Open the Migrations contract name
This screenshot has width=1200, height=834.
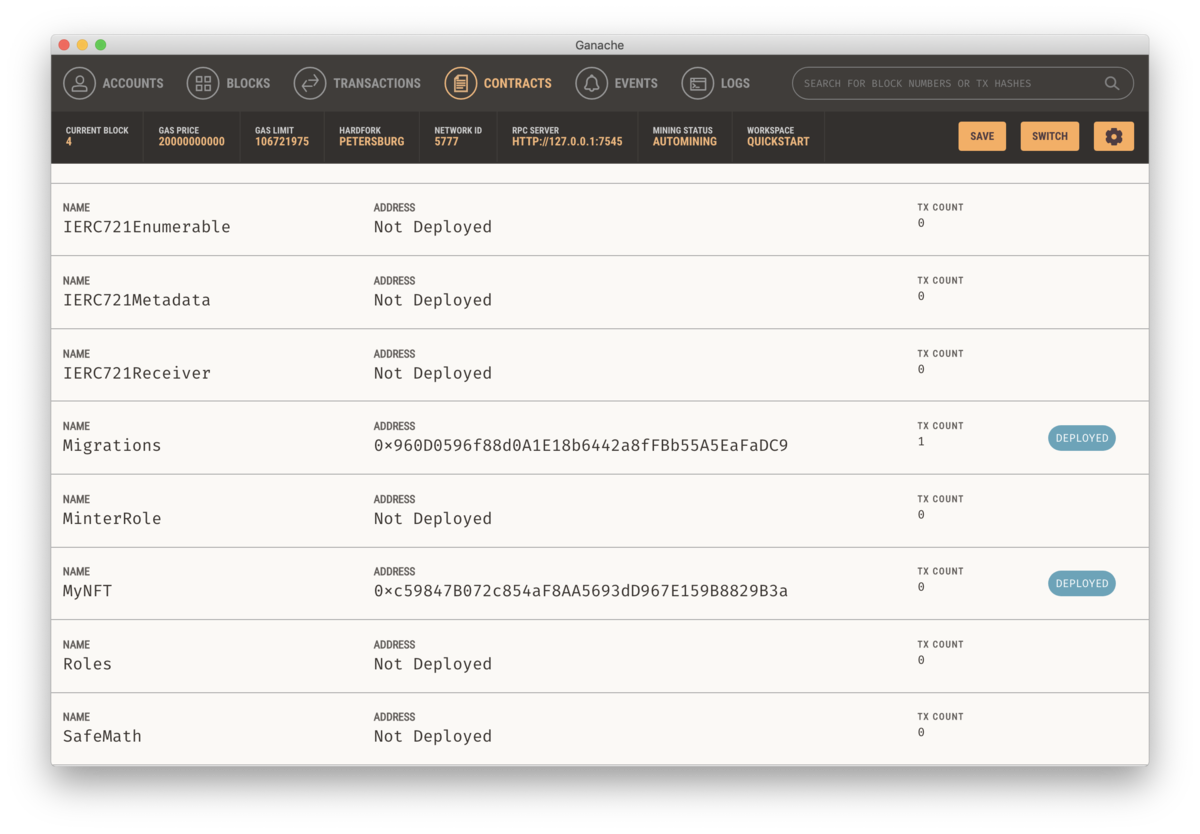pos(112,446)
